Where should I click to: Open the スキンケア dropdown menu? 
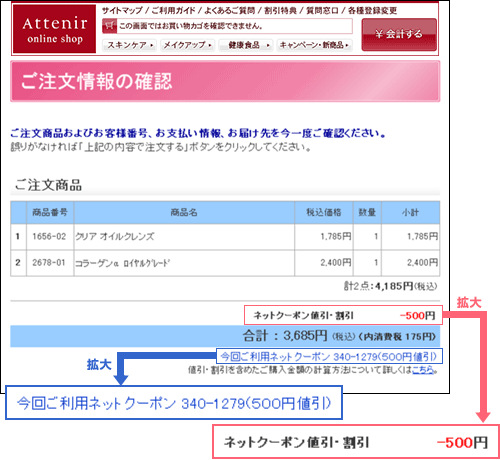point(130,45)
